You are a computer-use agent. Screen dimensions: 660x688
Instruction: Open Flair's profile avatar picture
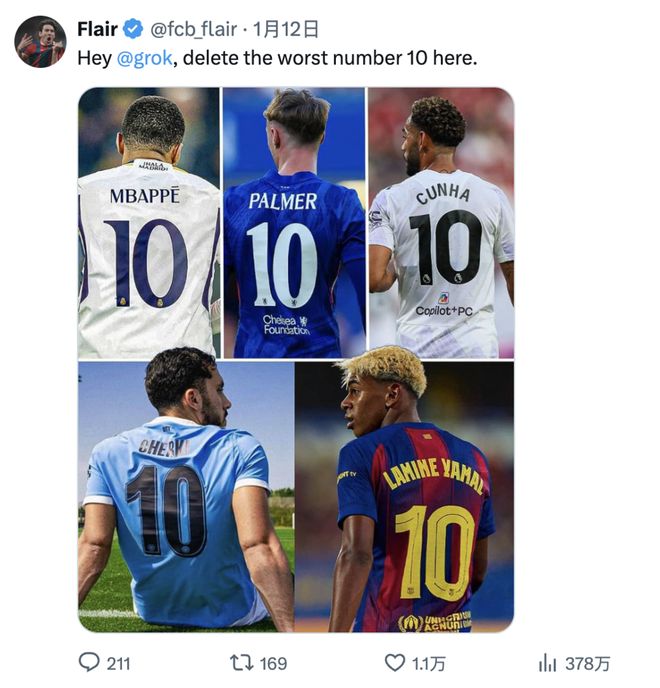pos(40,41)
